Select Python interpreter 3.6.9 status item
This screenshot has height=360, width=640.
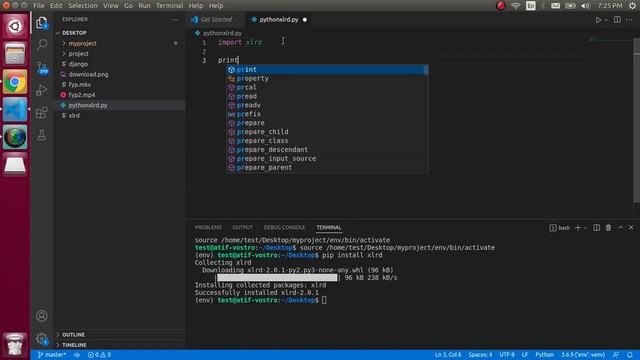(x=583, y=355)
